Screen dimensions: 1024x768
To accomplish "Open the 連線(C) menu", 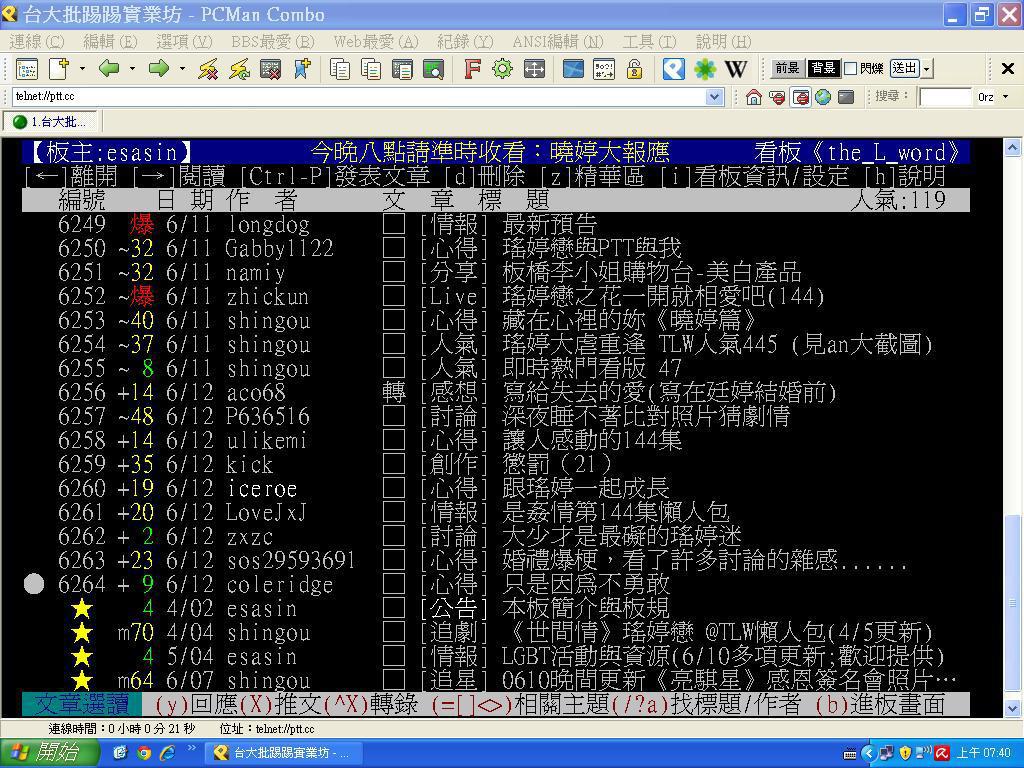I will 36,41.
